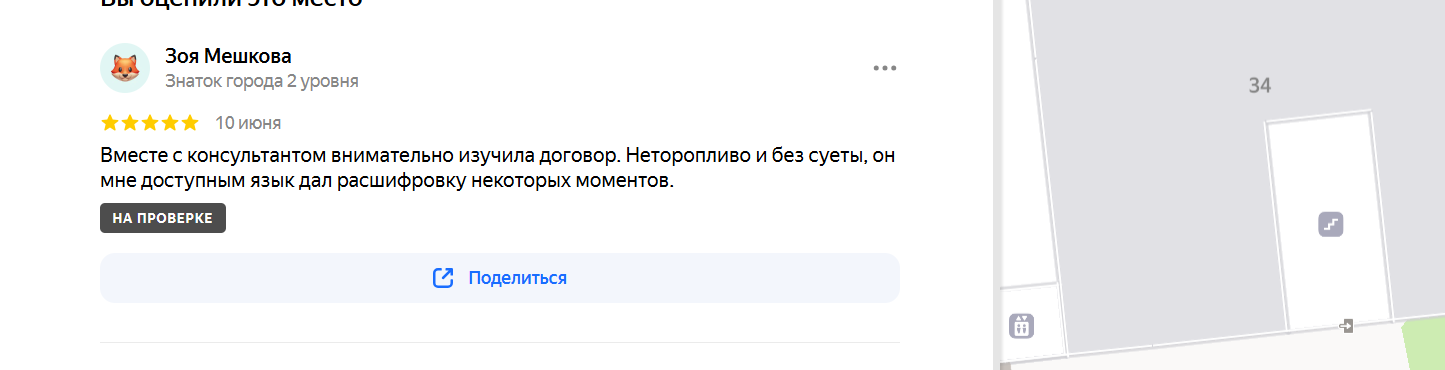1445x370 pixels.
Task: Click the fourth rating star
Action: pos(170,123)
